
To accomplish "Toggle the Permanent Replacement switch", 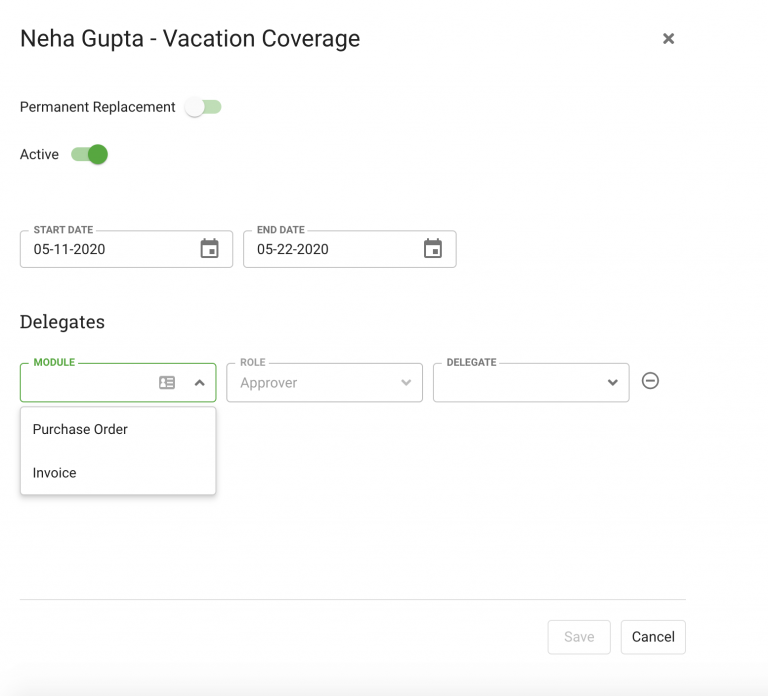I will pyautogui.click(x=203, y=107).
